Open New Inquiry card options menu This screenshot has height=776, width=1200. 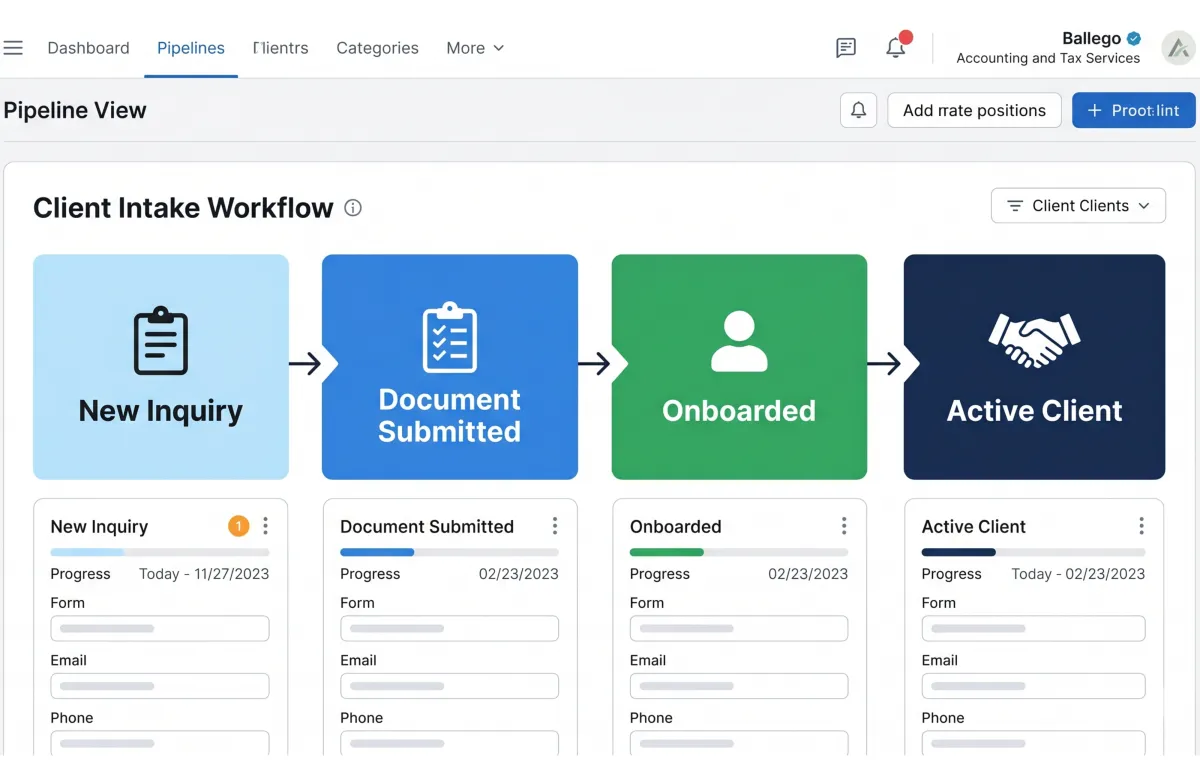pos(265,526)
